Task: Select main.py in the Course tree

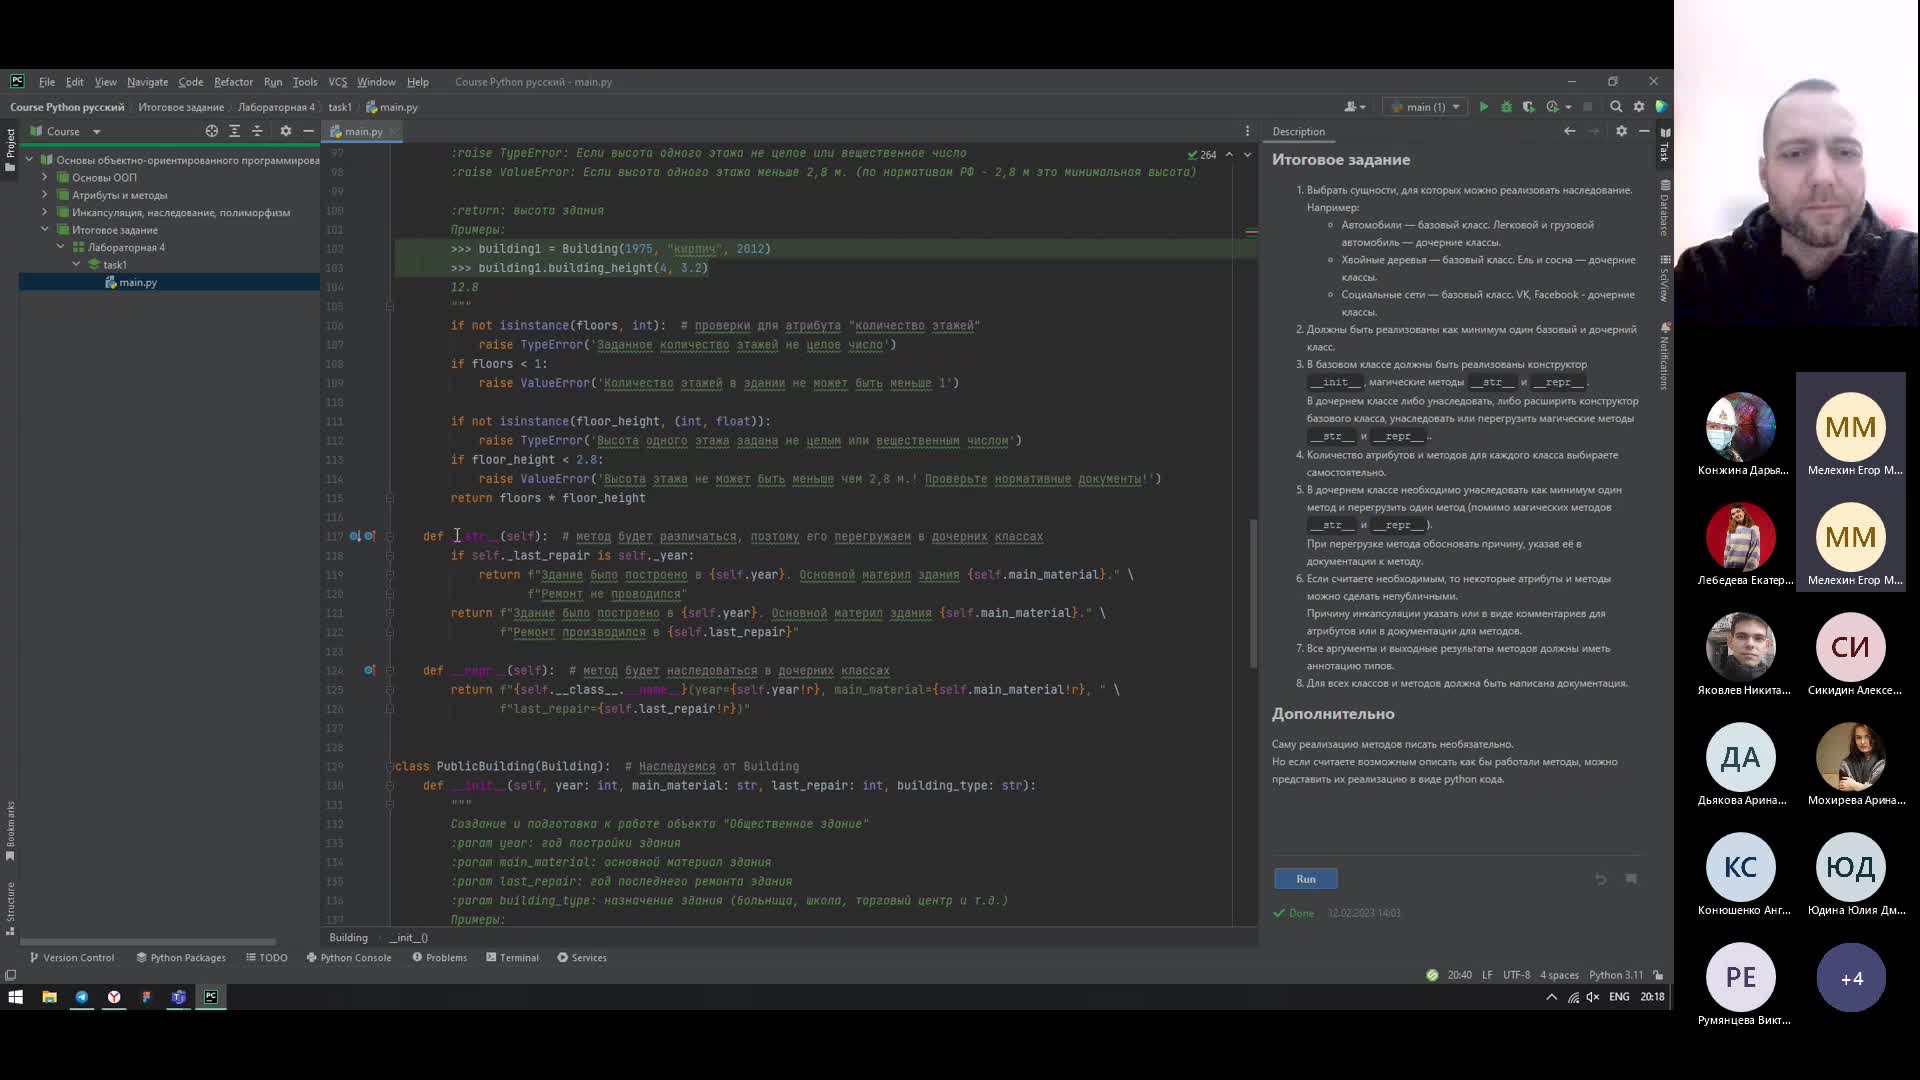Action: (137, 283)
